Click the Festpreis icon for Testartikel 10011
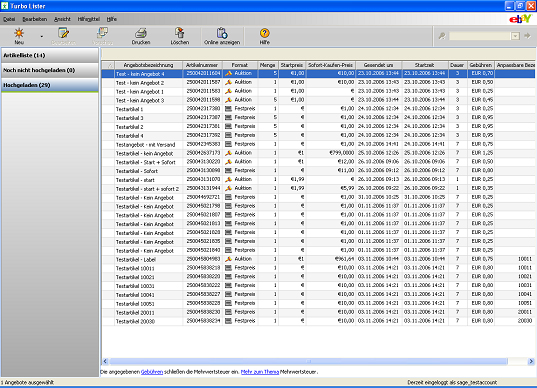Image resolution: width=537 pixels, height=388 pixels. pos(228,268)
